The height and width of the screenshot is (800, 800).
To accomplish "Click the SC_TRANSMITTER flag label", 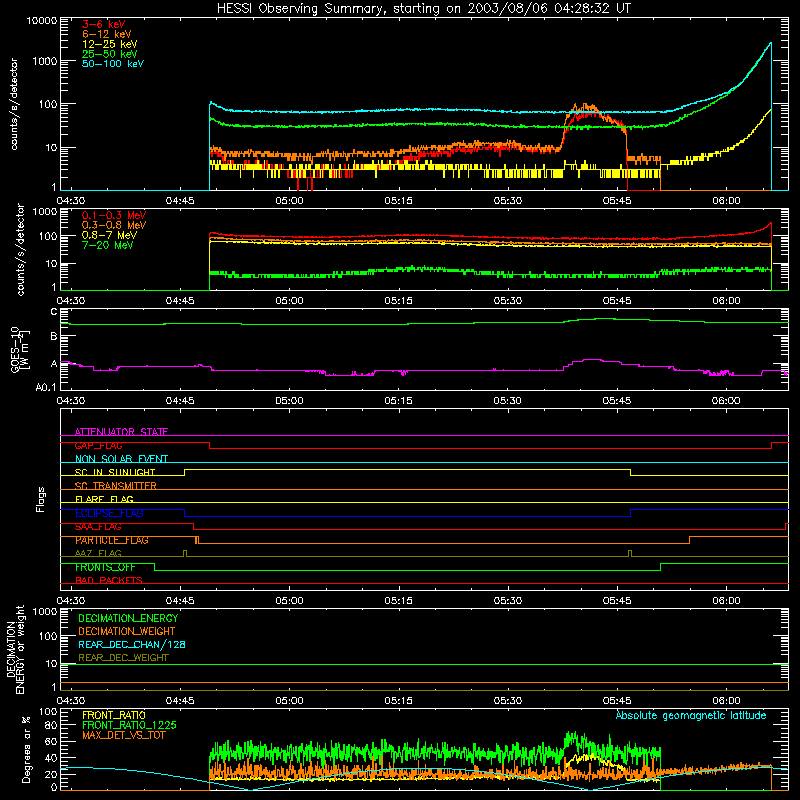I will (x=116, y=486).
